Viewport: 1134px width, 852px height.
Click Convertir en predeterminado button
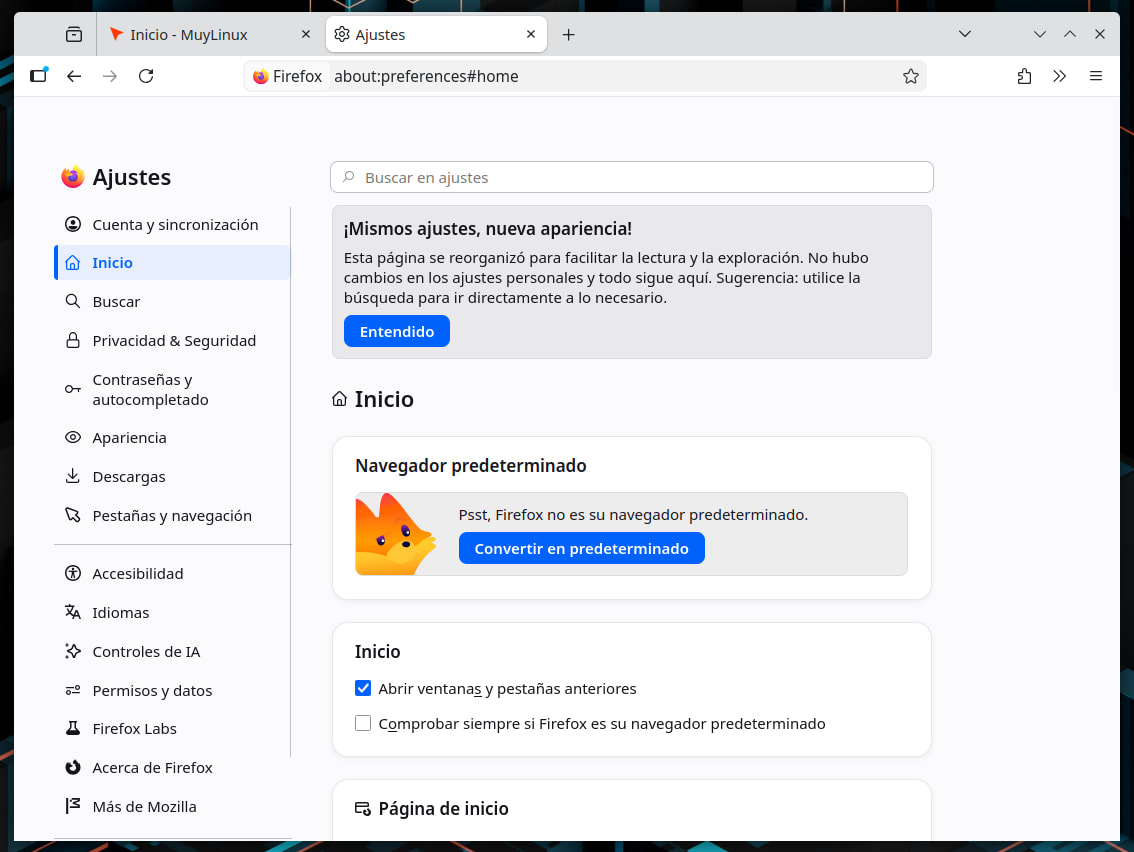pyautogui.click(x=581, y=548)
